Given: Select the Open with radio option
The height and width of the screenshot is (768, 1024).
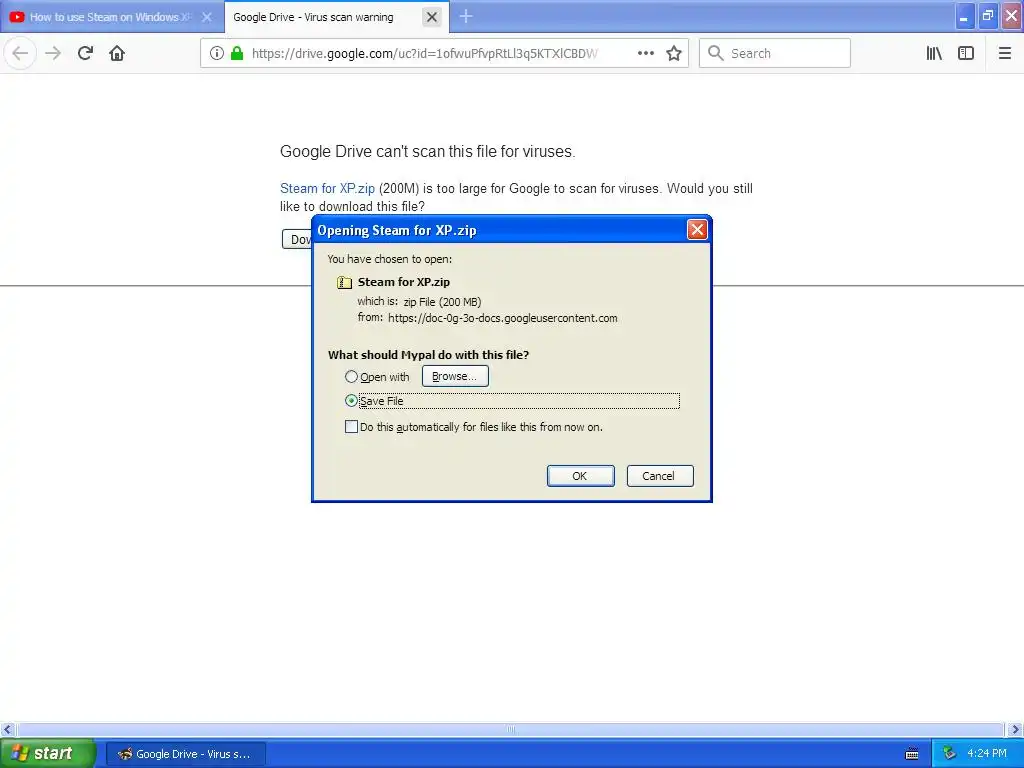Looking at the screenshot, I should coord(351,377).
